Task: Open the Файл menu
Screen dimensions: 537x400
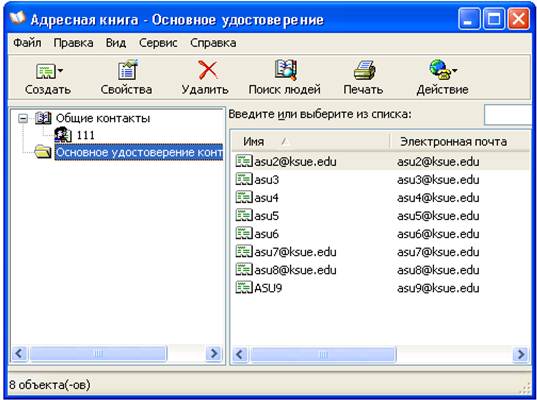Action: pyautogui.click(x=27, y=43)
